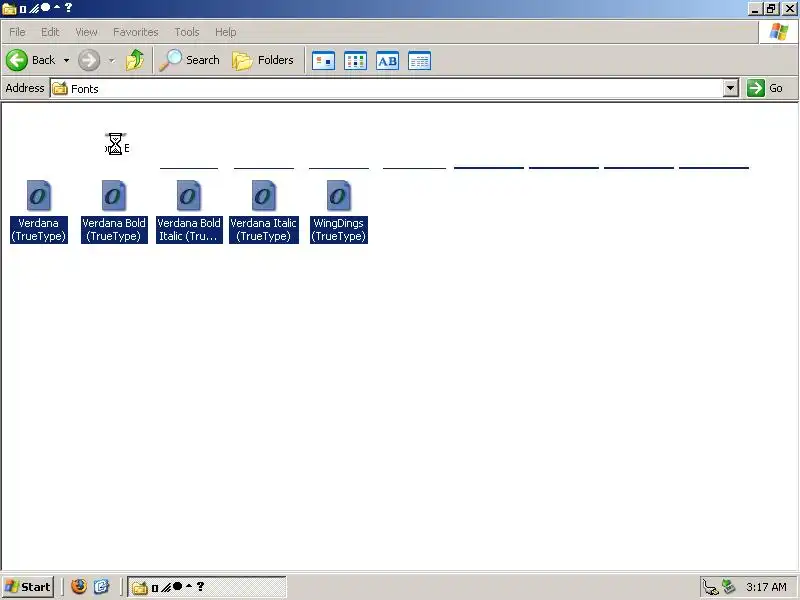Click the folder icon in Address bar
The image size is (800, 600).
[x=60, y=88]
